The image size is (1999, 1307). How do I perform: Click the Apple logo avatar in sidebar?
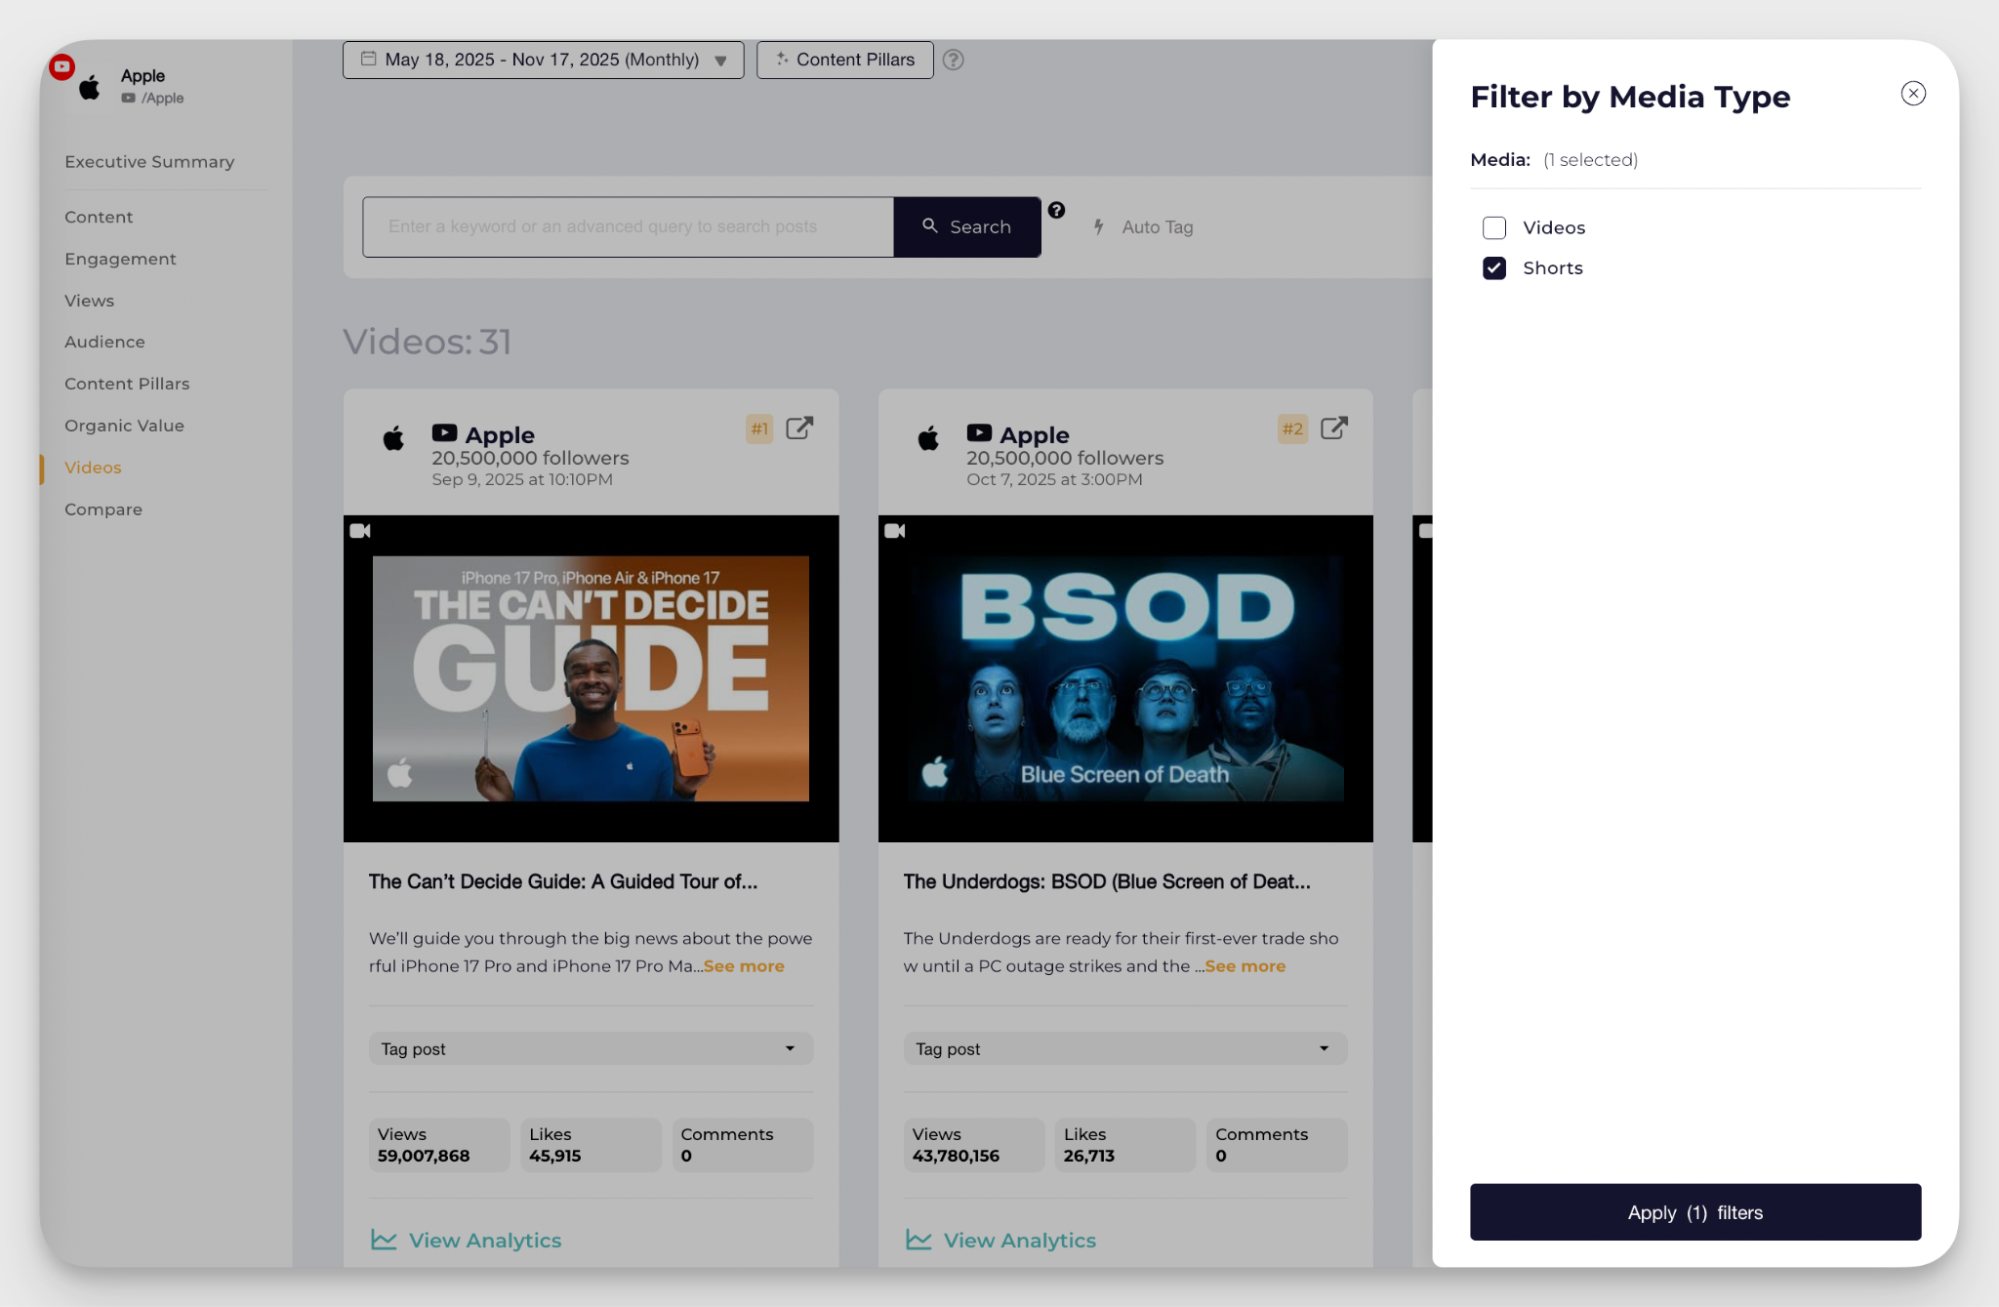coord(88,86)
